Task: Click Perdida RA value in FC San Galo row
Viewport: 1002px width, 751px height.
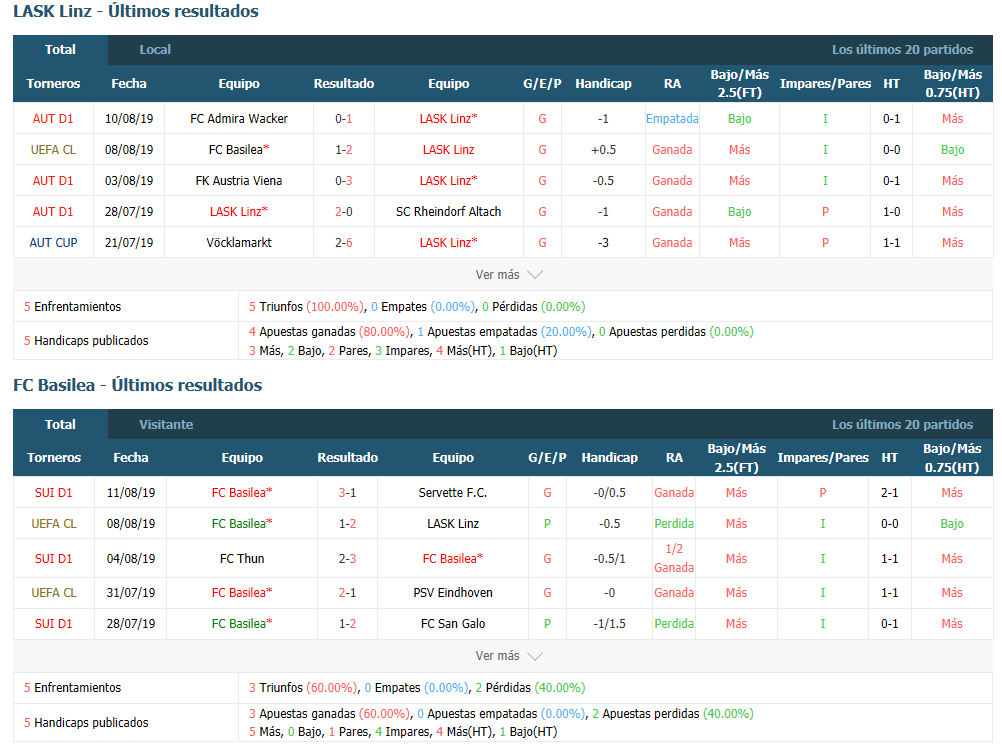Action: (x=674, y=624)
